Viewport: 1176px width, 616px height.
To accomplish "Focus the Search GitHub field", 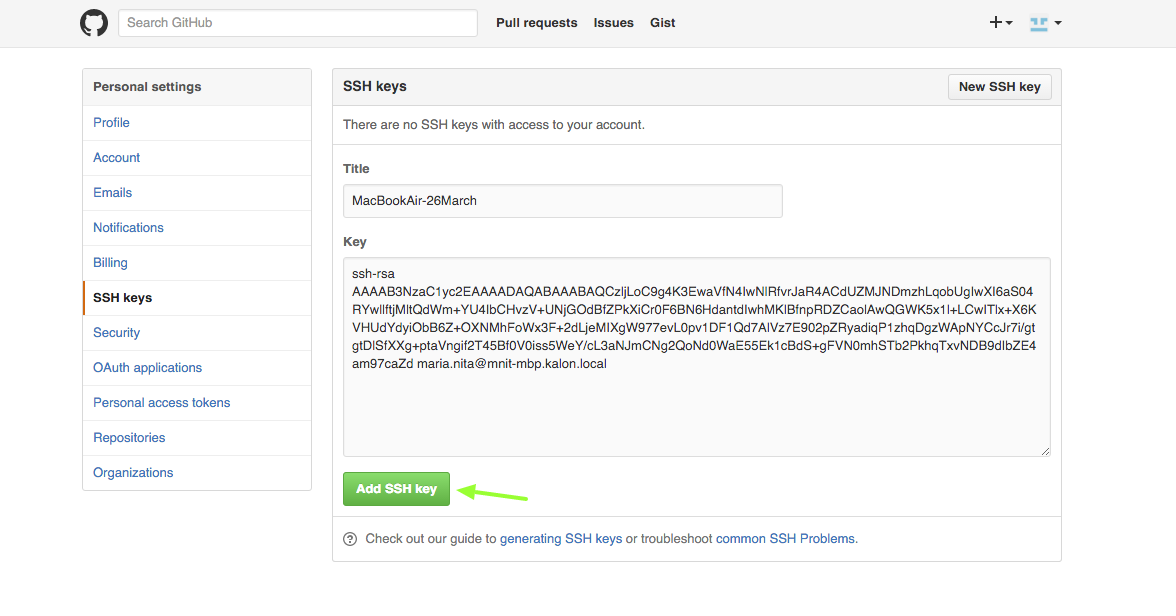I will tap(298, 23).
